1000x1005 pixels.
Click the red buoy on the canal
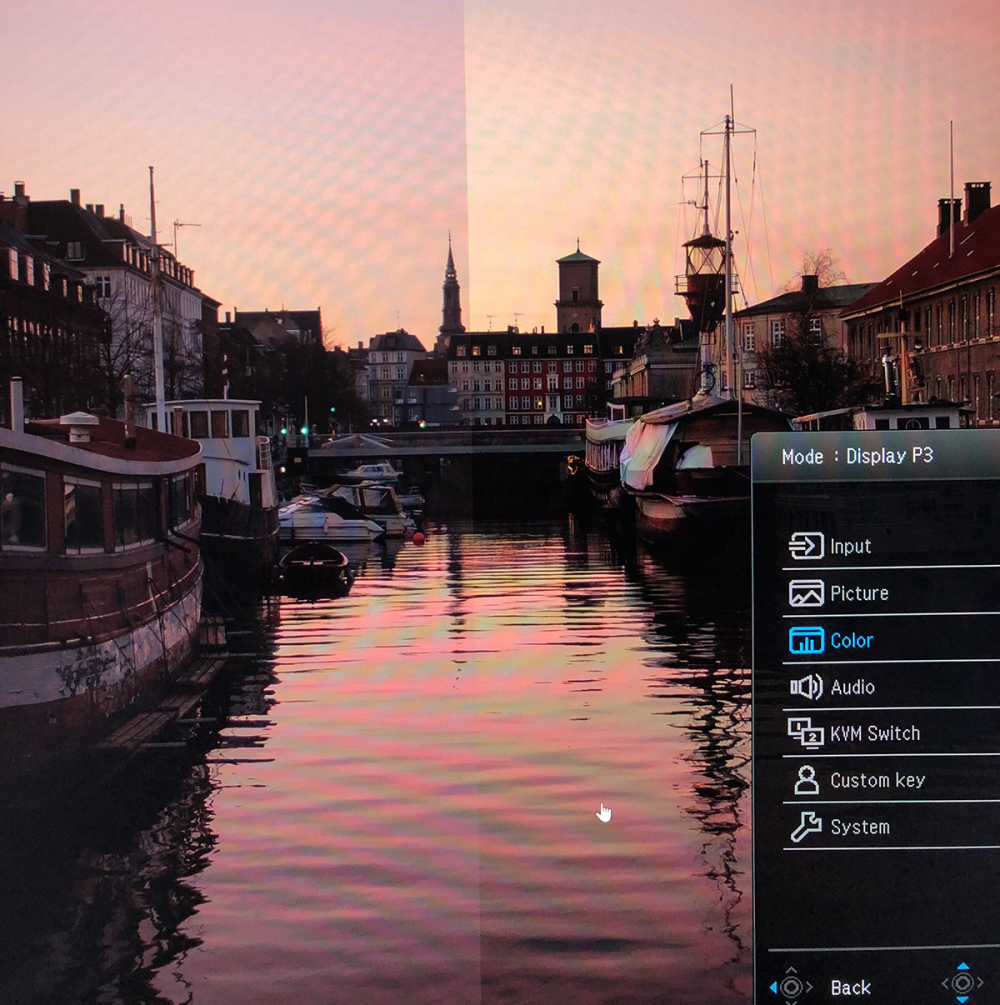coord(419,537)
